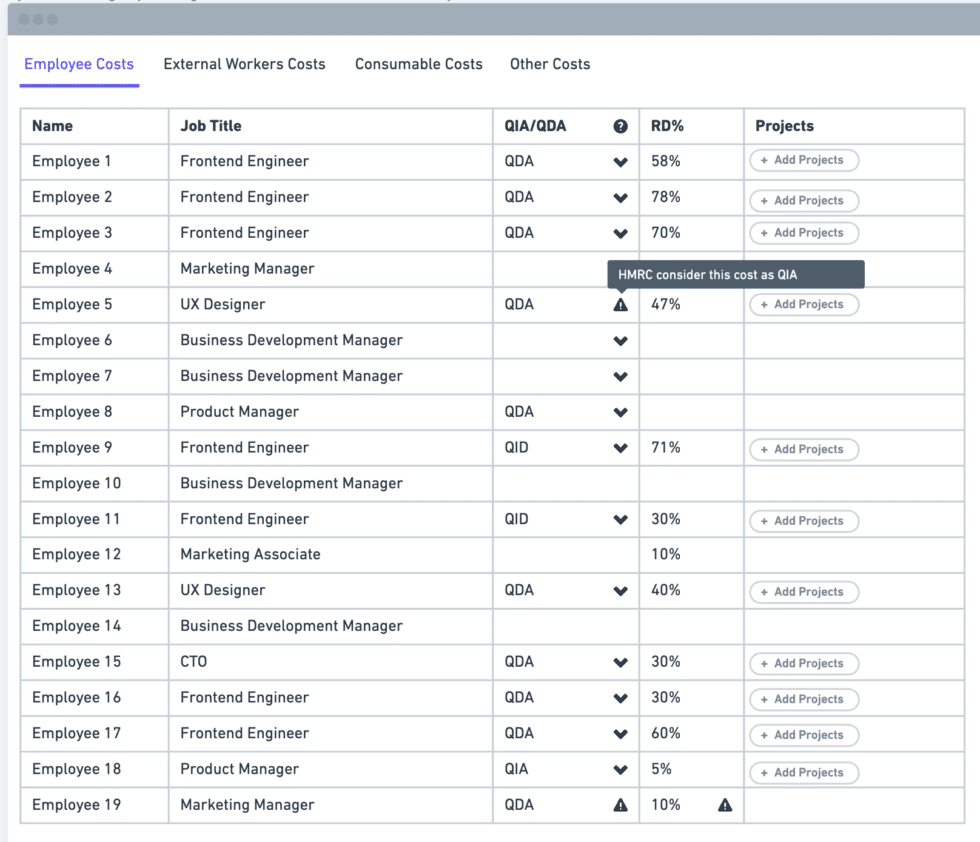Click Employee 12's 10% RD value

[x=666, y=554]
